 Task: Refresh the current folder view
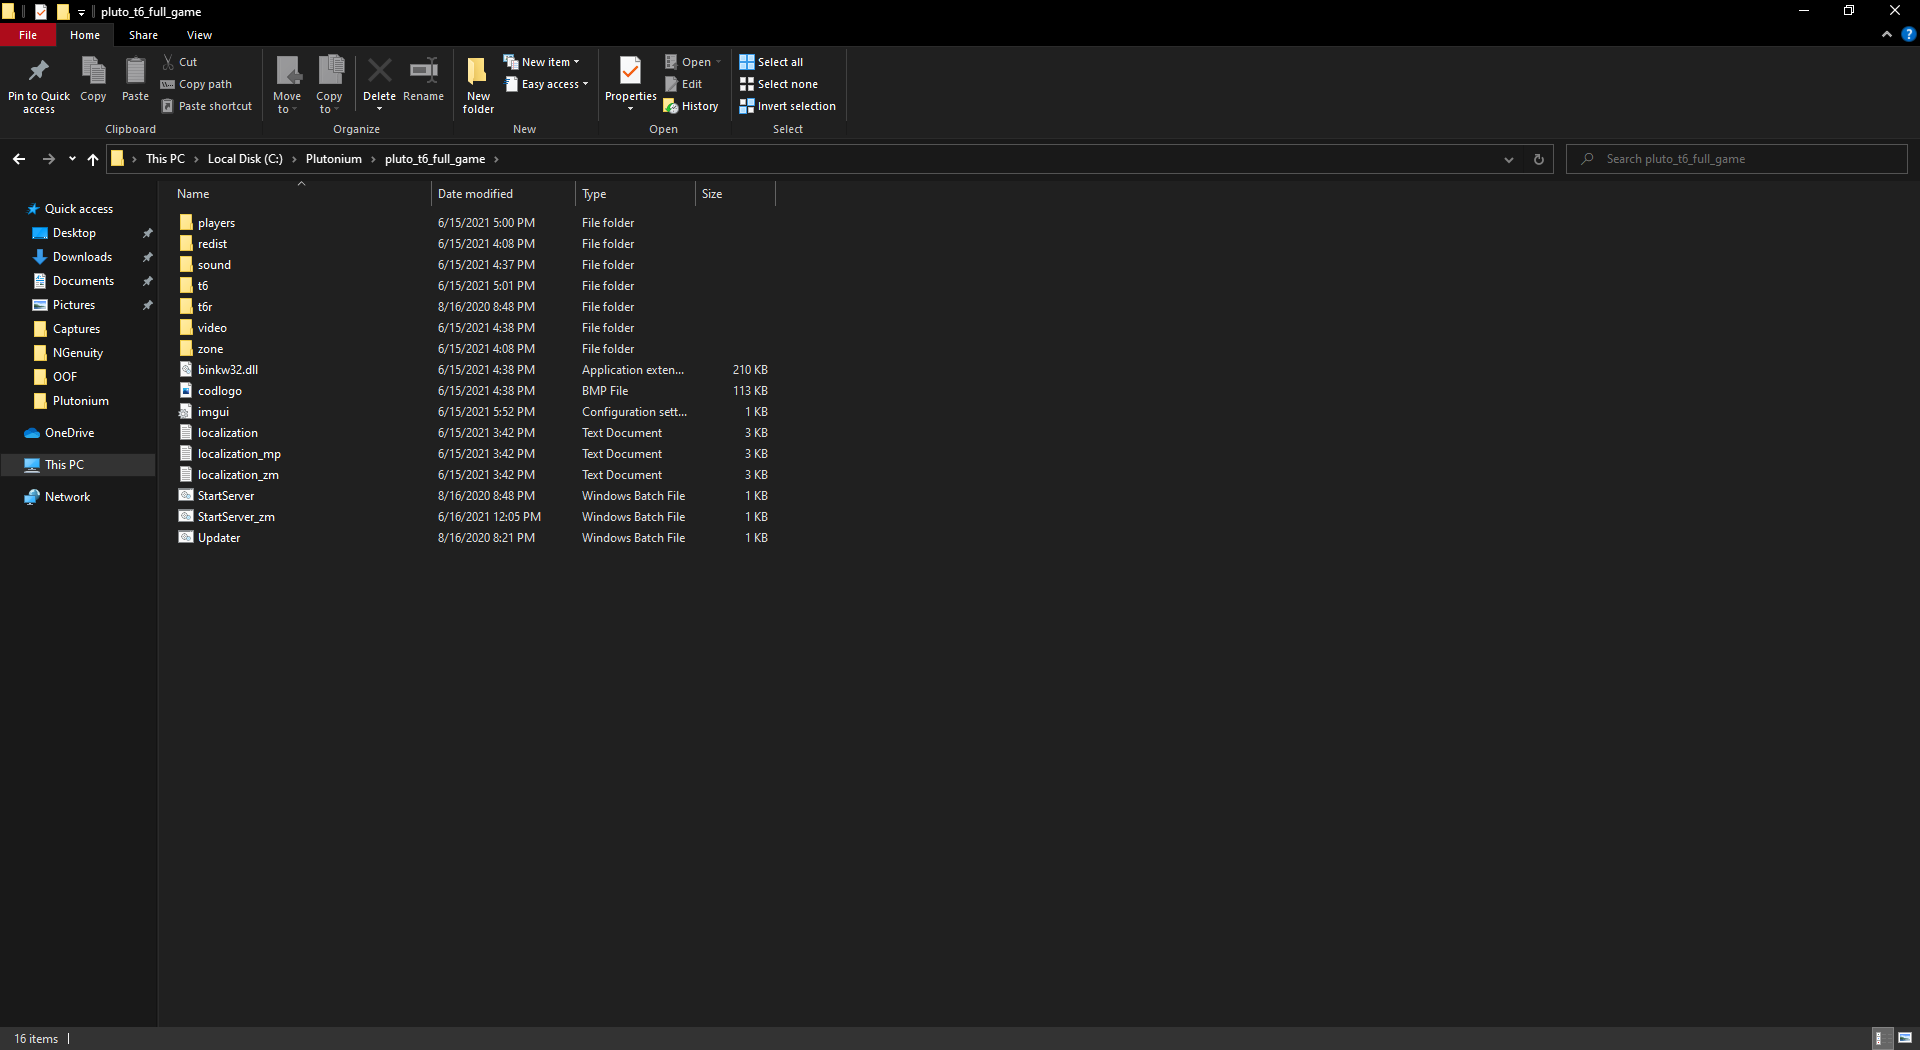coord(1539,159)
